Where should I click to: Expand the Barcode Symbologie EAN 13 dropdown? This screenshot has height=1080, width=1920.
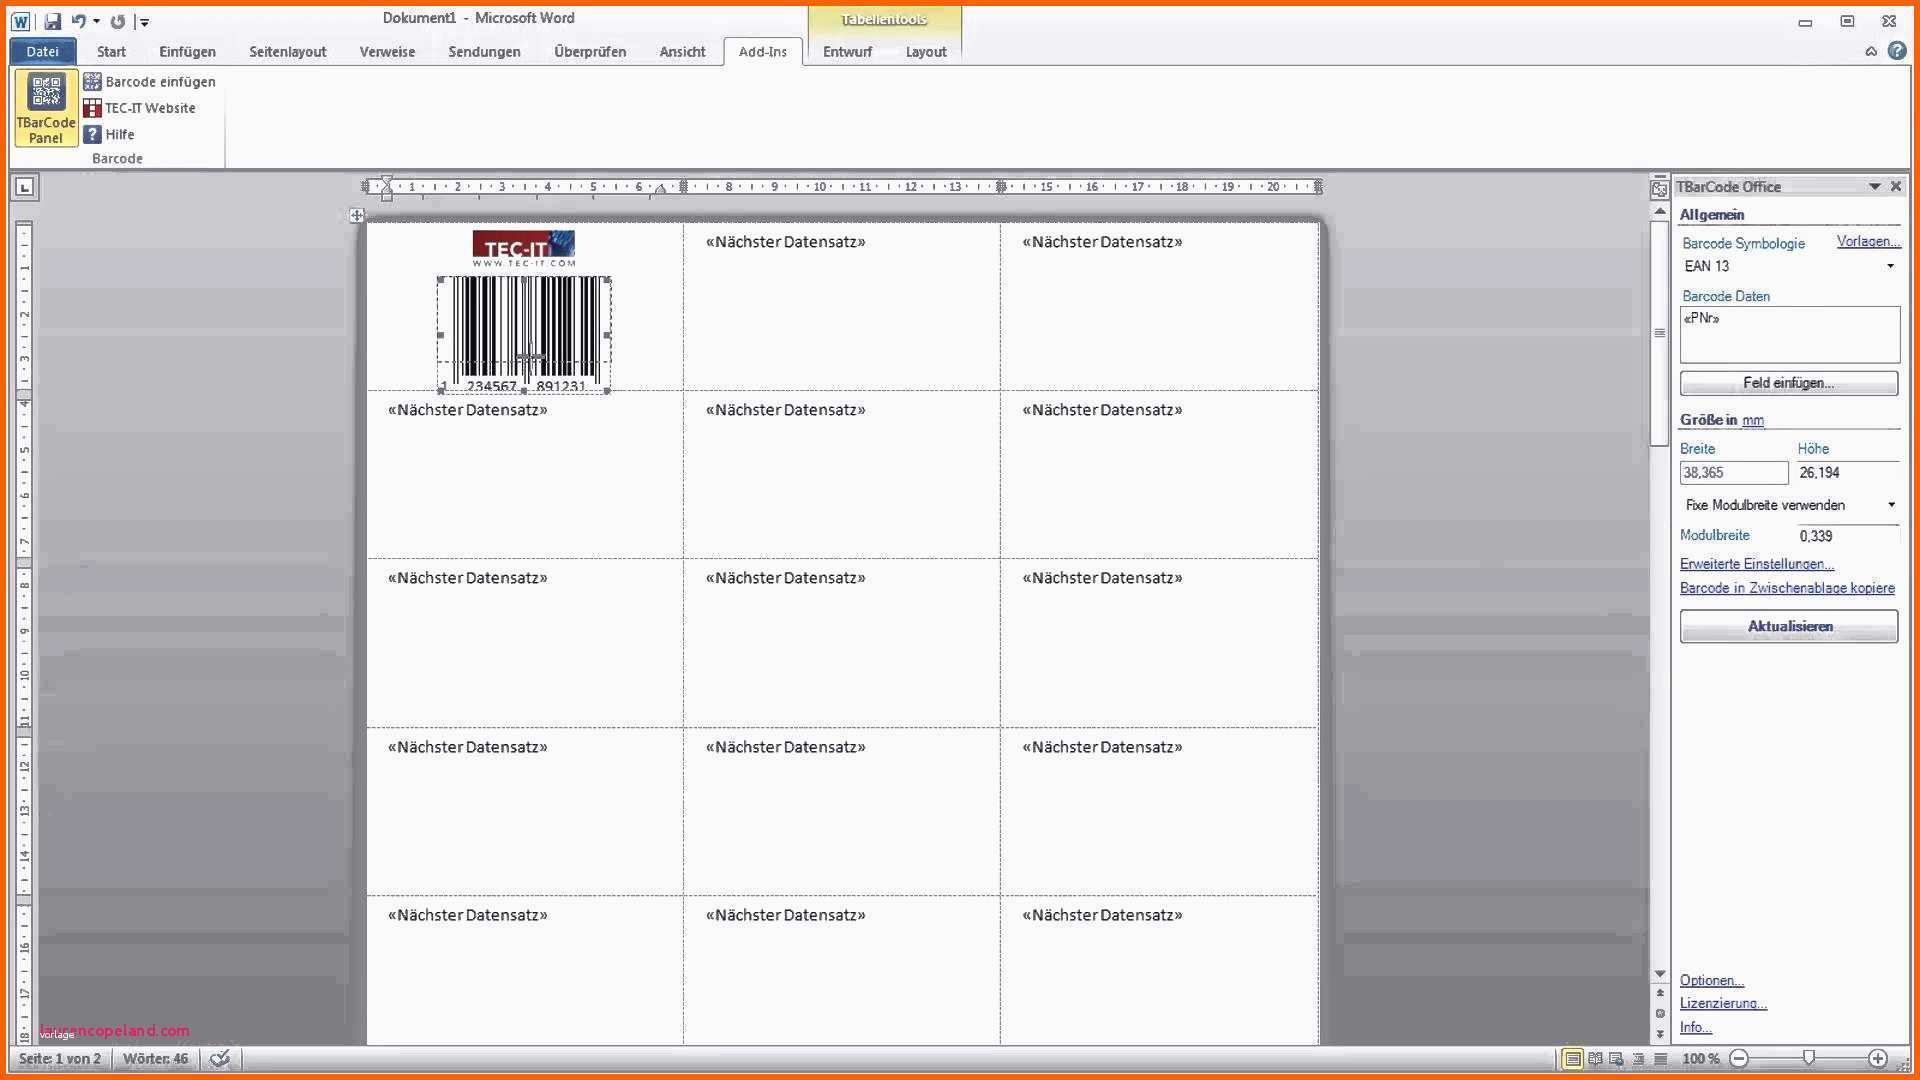pyautogui.click(x=1890, y=266)
